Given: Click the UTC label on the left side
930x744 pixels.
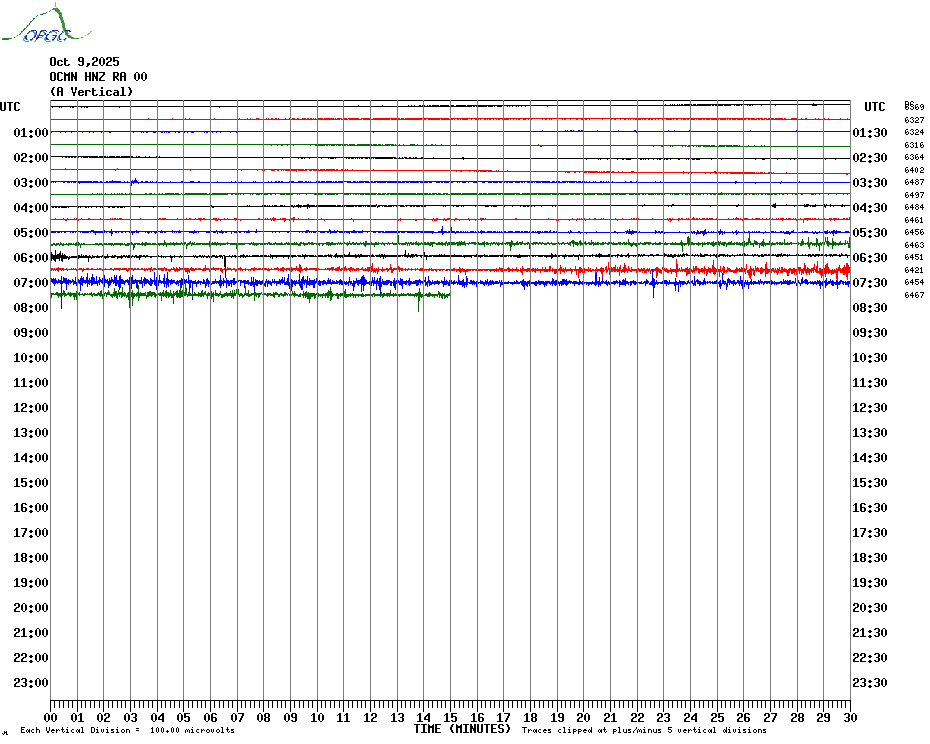Looking at the screenshot, I should pos(10,107).
